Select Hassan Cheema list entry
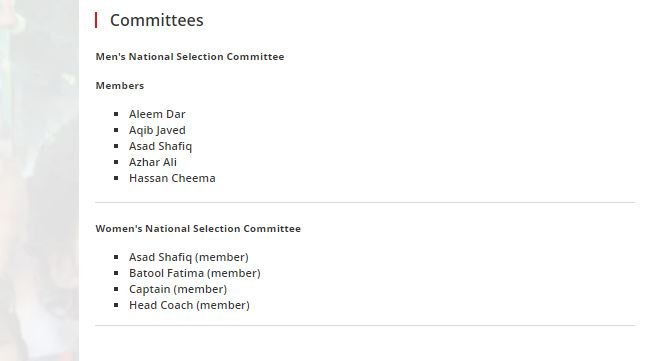Image resolution: width=654 pixels, height=361 pixels. 172,178
